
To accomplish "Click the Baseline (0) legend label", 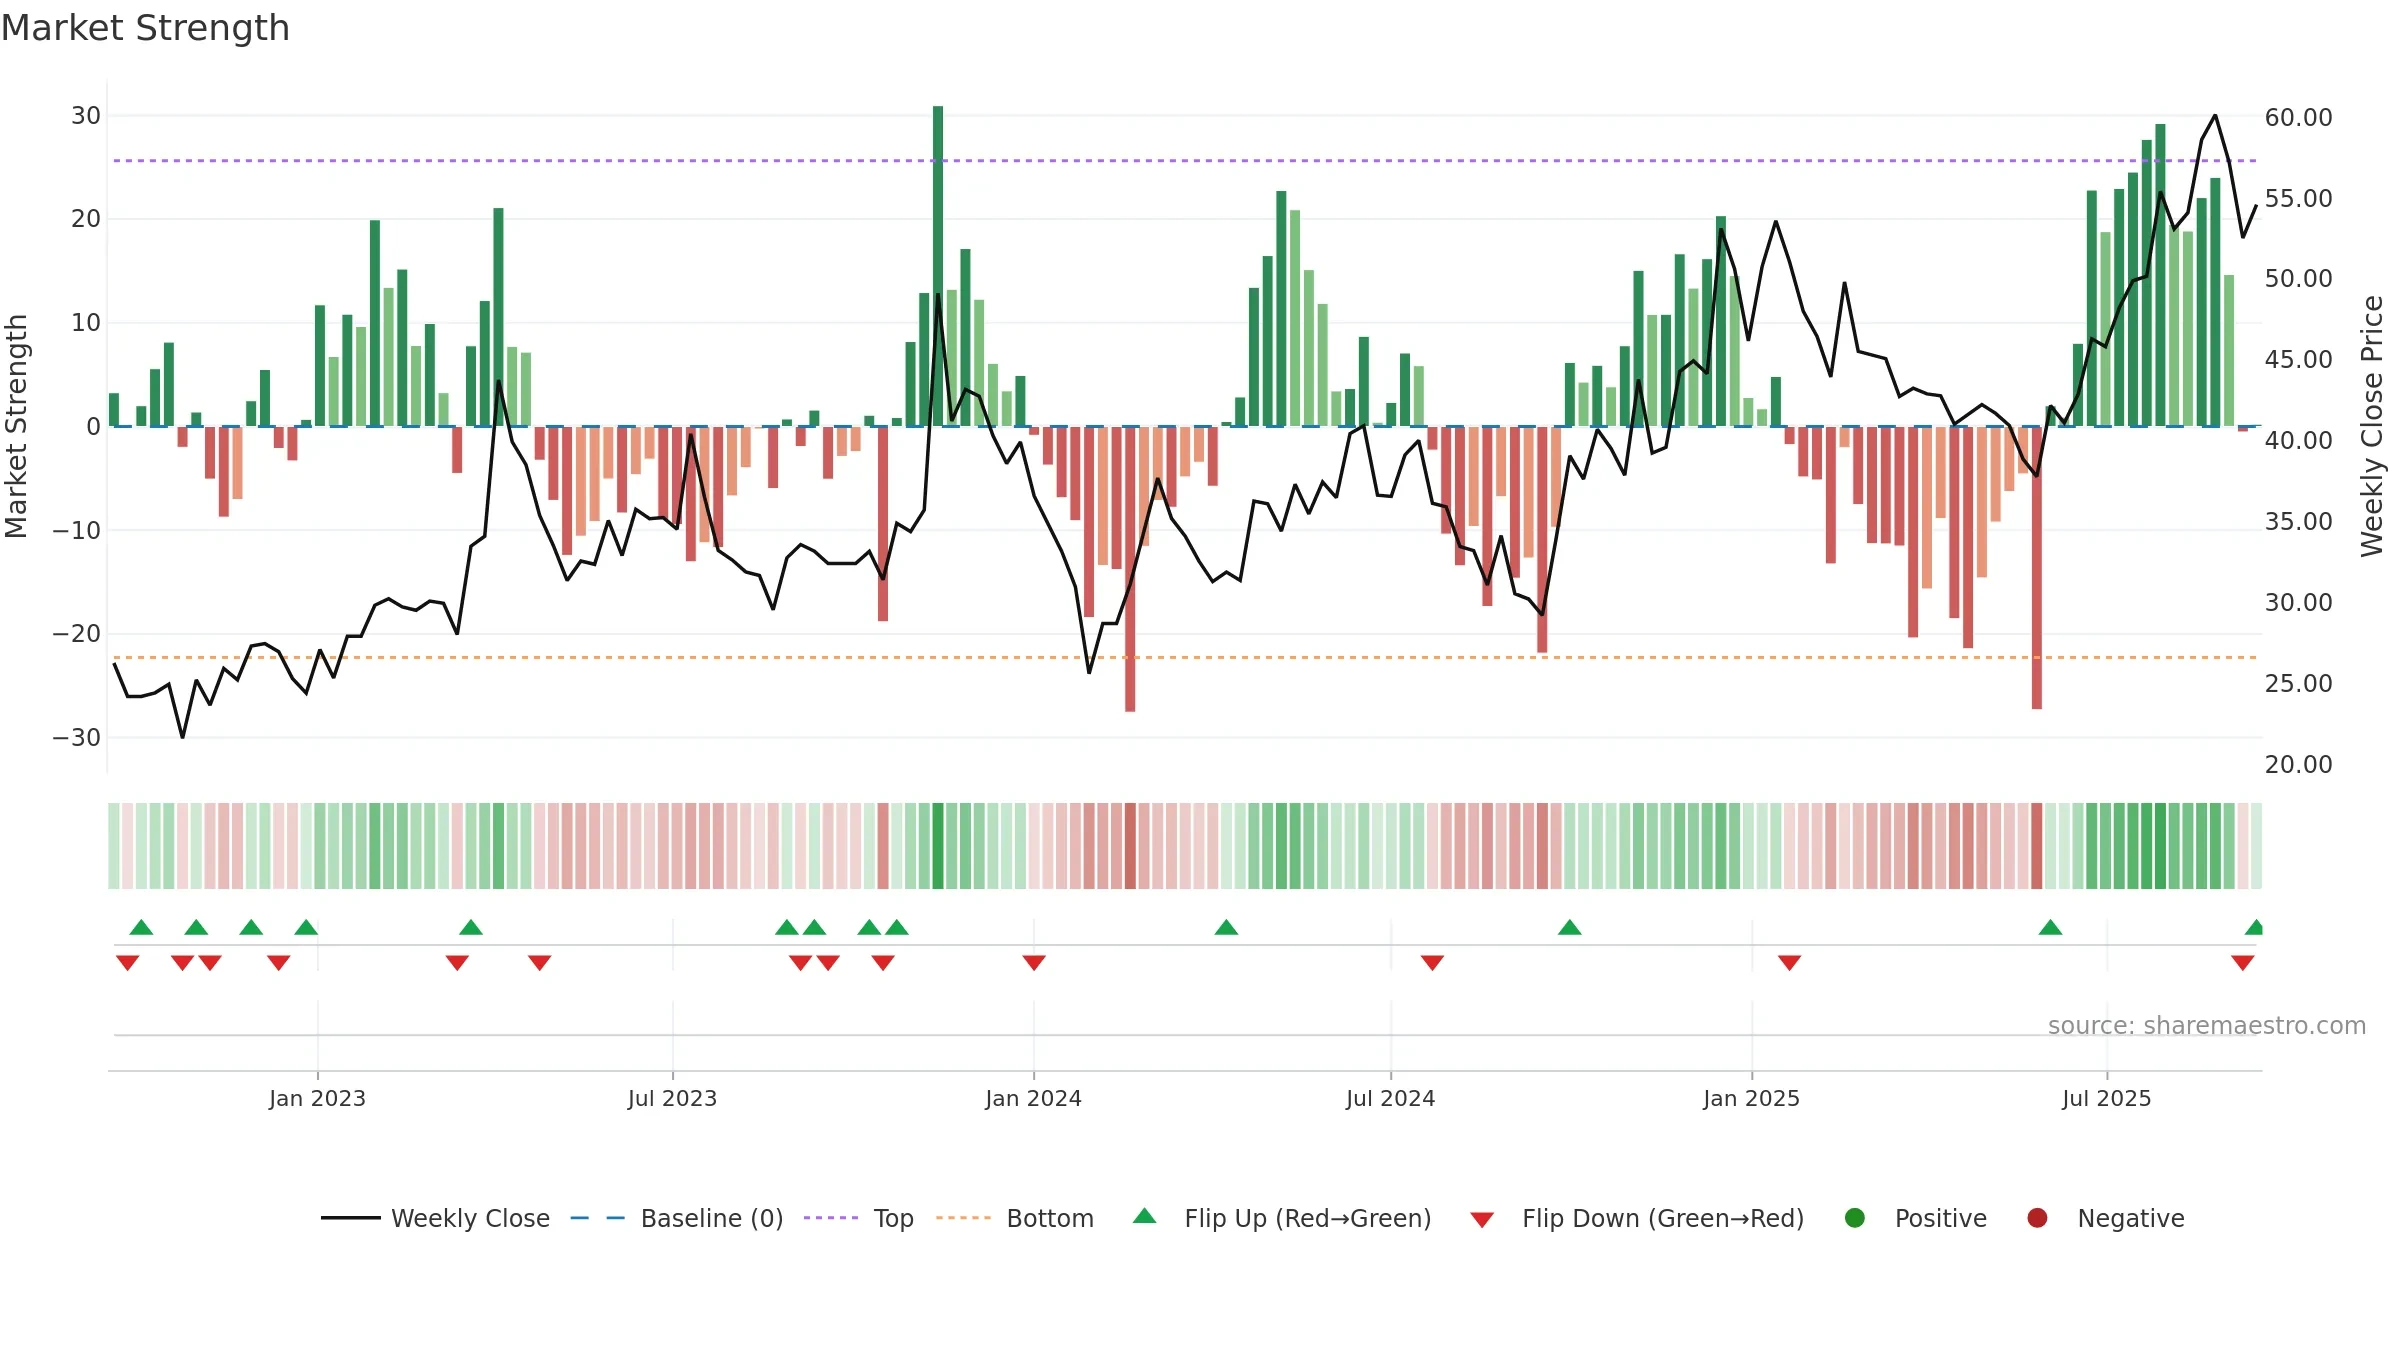I will click(712, 1218).
